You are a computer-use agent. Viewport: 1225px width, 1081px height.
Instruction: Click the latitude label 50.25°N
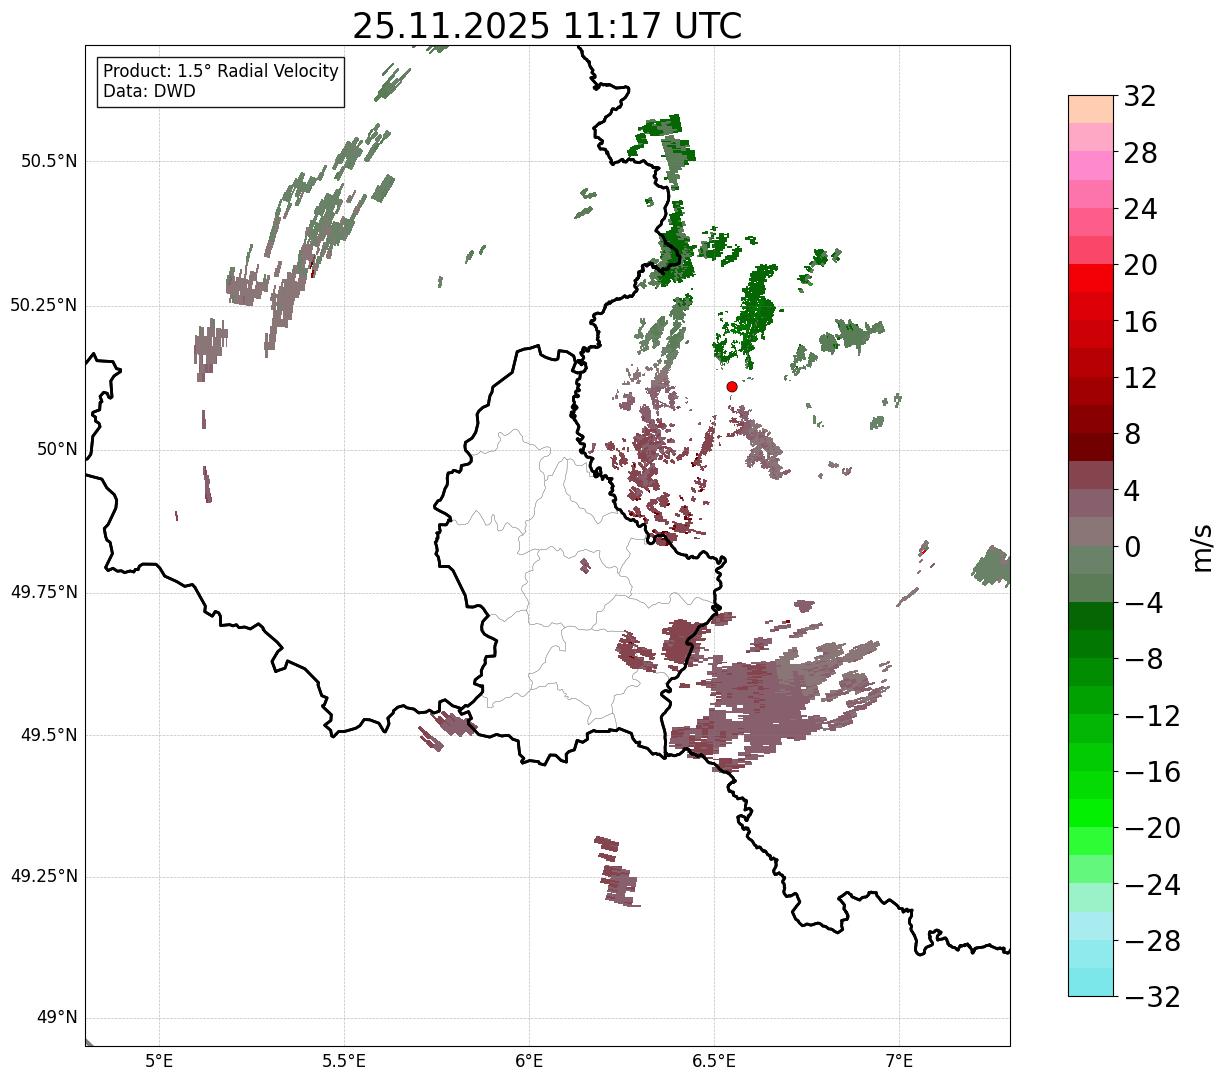[x=44, y=305]
